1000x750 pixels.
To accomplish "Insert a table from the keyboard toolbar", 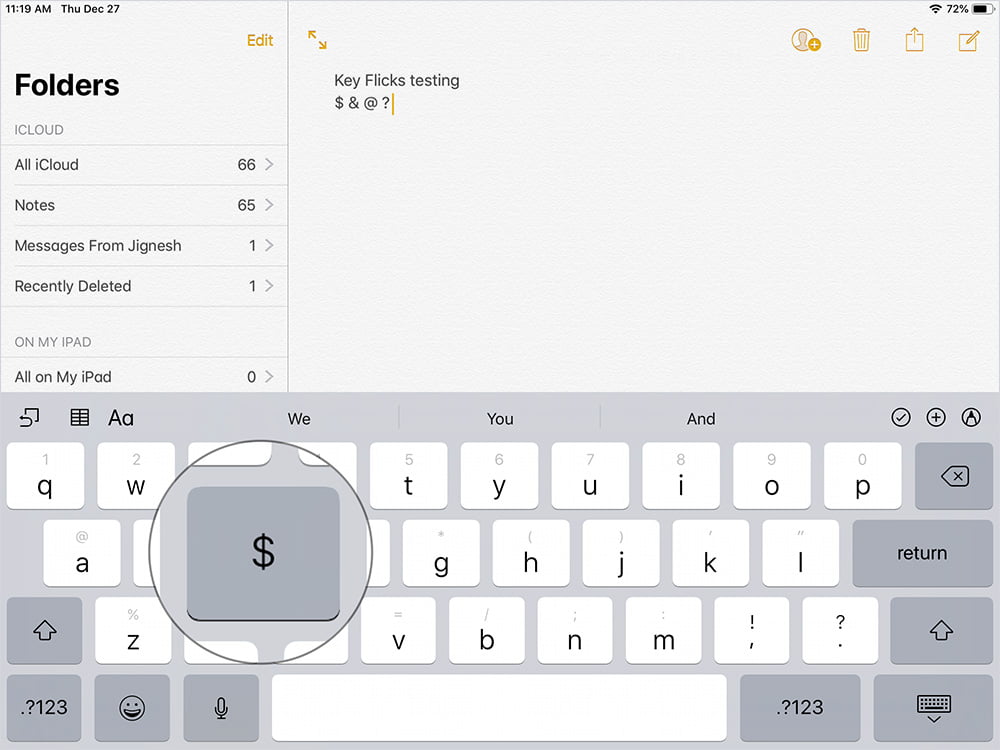I will pos(79,418).
